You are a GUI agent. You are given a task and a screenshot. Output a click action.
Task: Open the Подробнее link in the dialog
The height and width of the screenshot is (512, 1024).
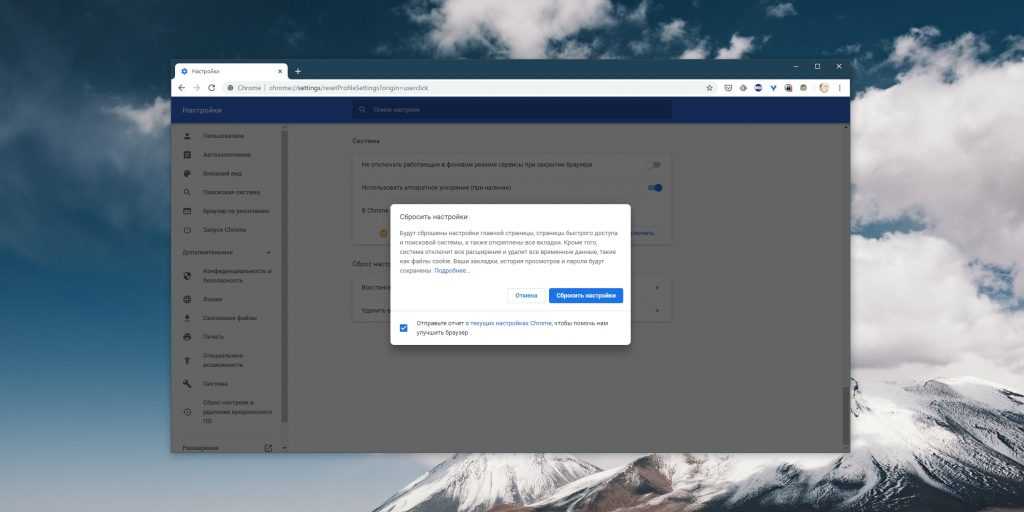[x=451, y=270]
